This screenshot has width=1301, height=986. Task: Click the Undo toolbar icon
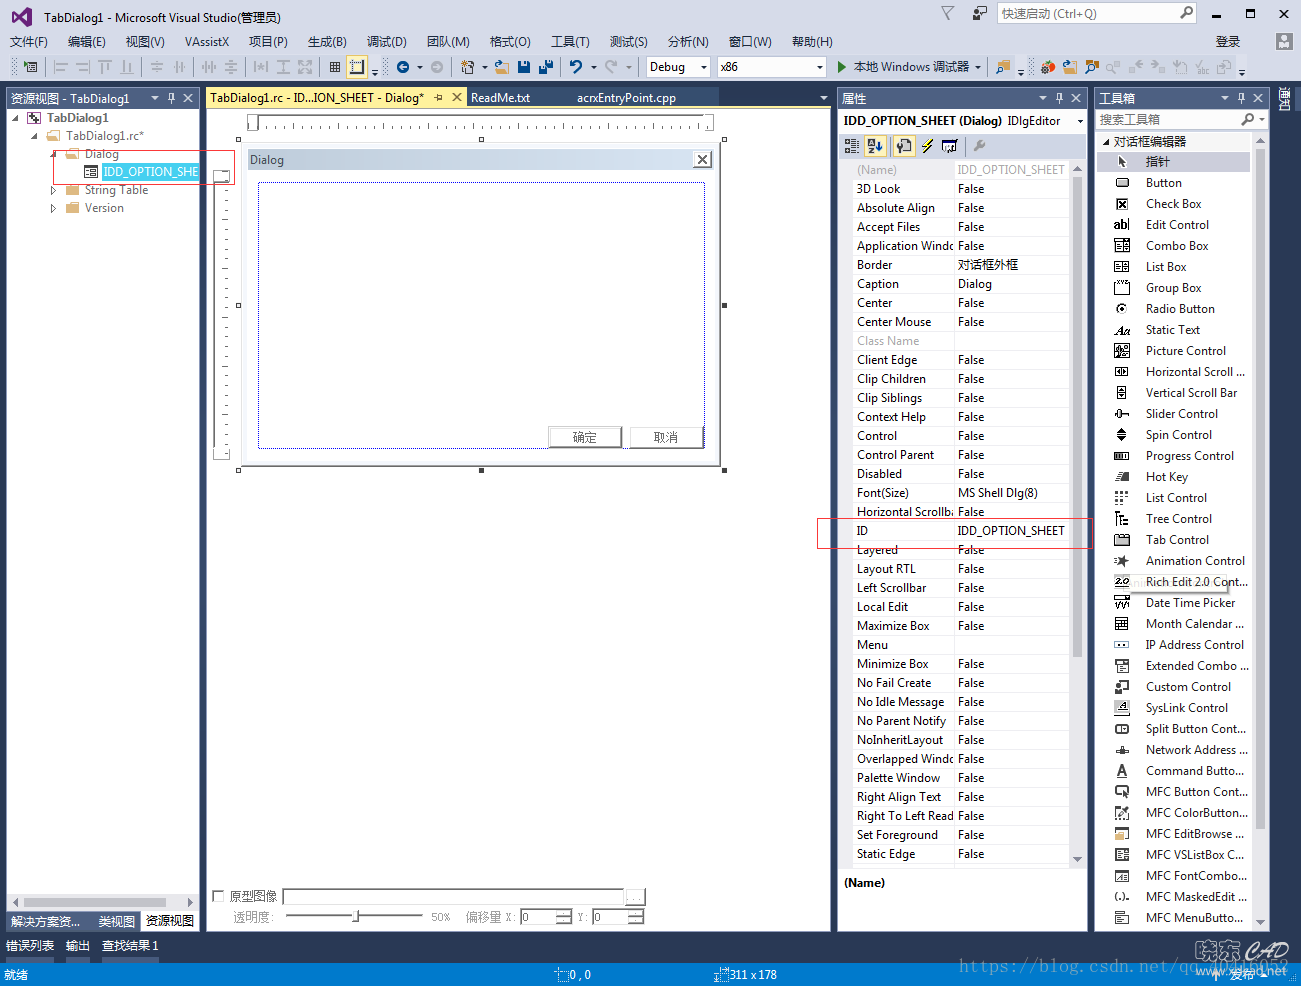click(576, 67)
